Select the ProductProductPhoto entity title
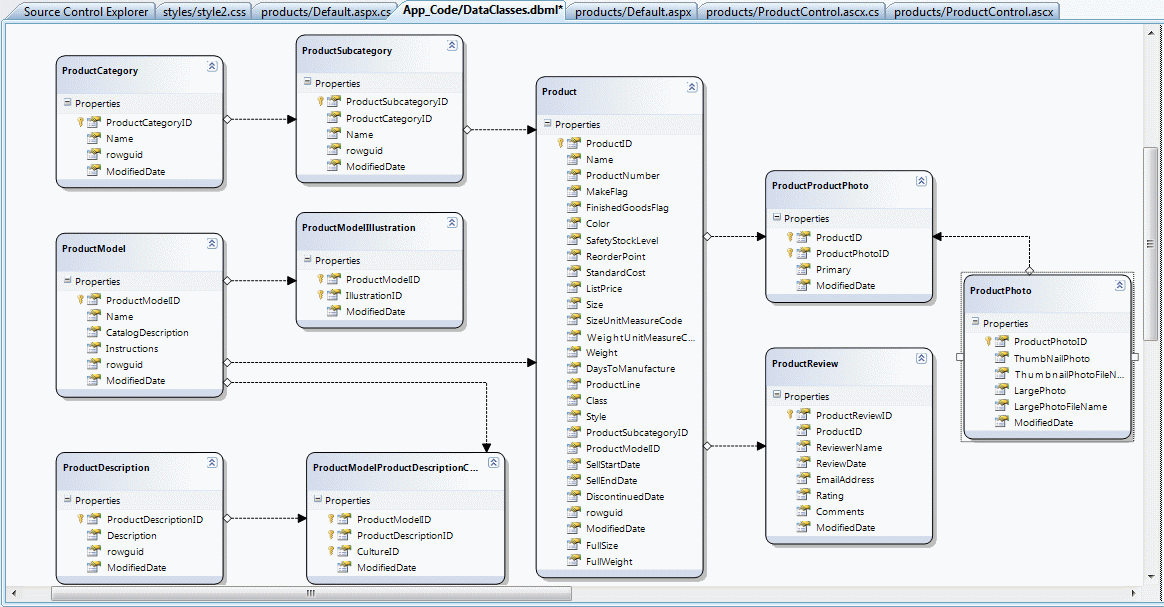 [820, 186]
